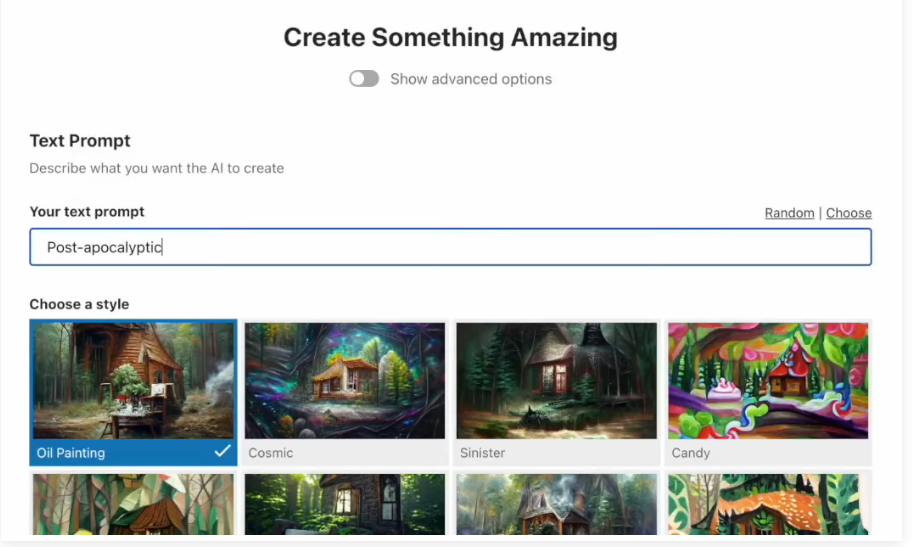Click the Random prompt link
Viewport: 917px width, 547px height.
click(789, 213)
